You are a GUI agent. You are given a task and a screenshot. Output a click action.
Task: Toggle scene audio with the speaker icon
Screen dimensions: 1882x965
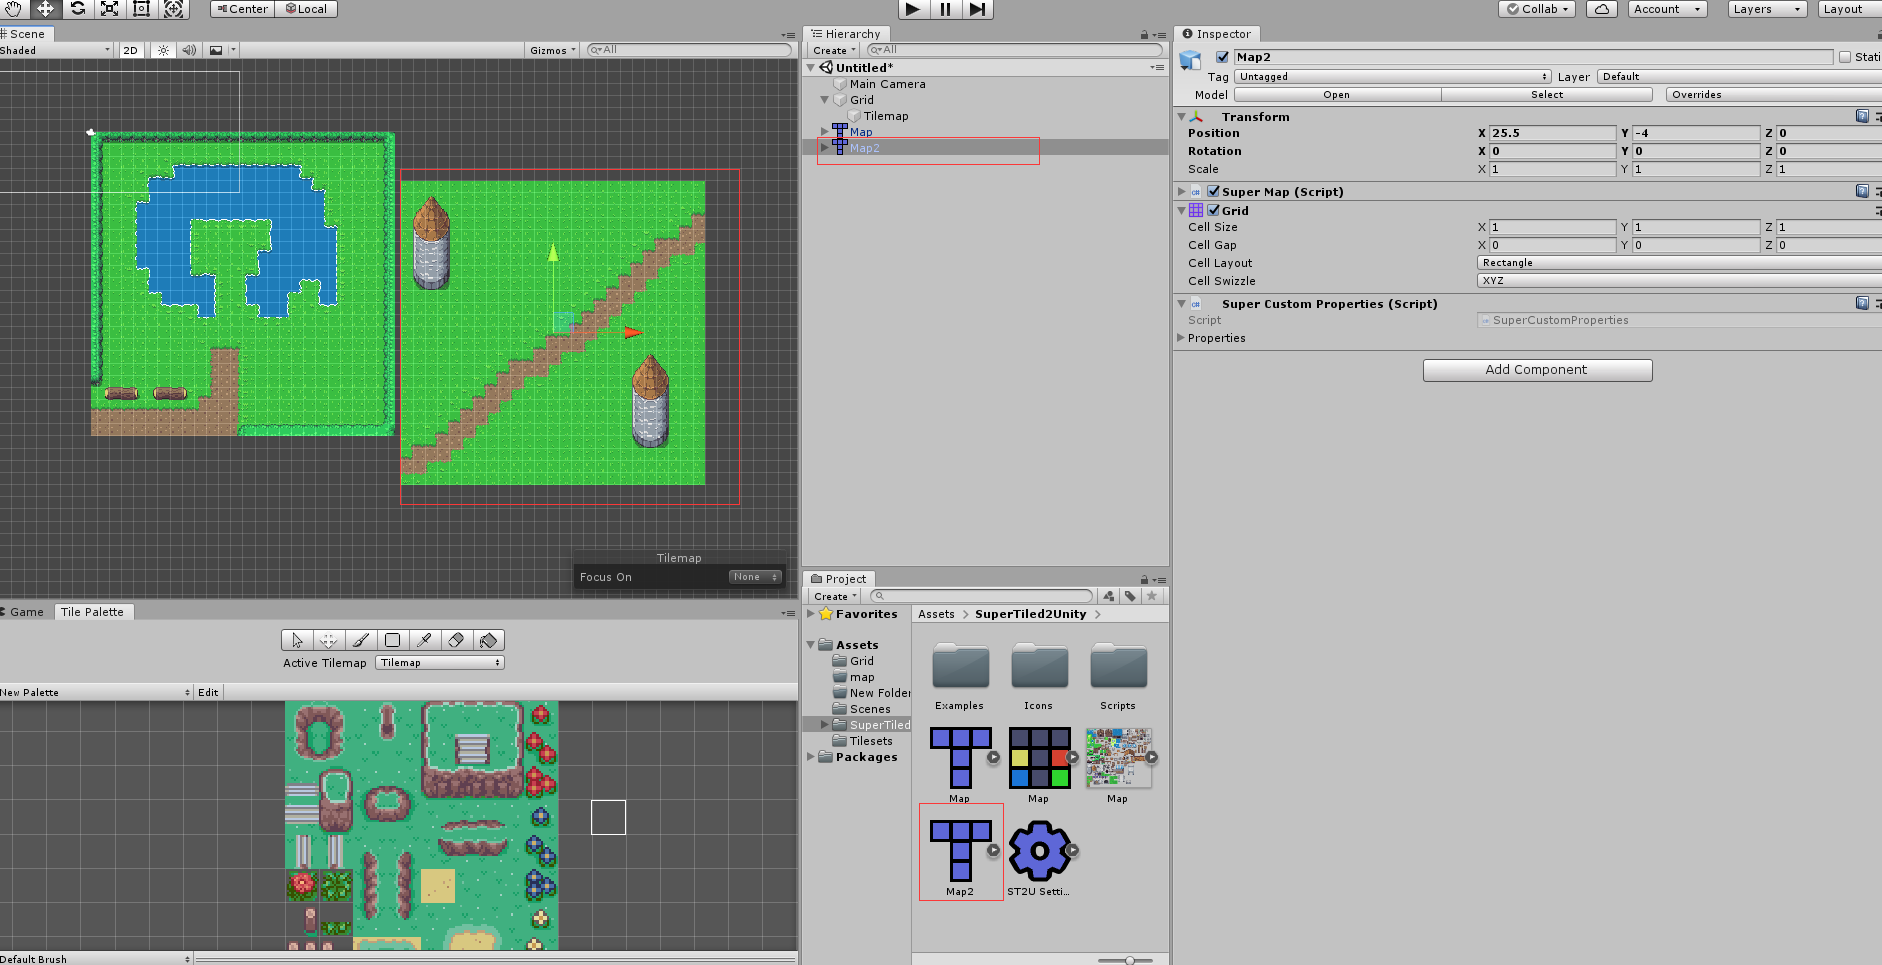click(188, 50)
